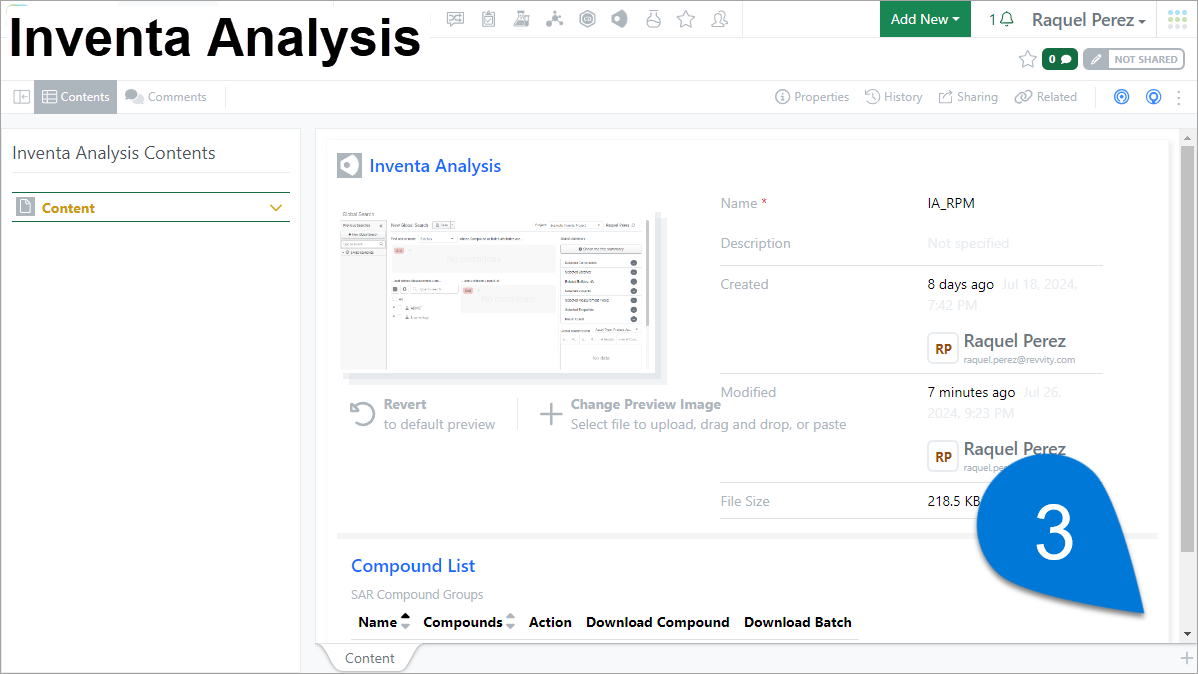Click the RP avatar under Modified
The height and width of the screenshot is (674, 1198).
pyautogui.click(x=943, y=457)
